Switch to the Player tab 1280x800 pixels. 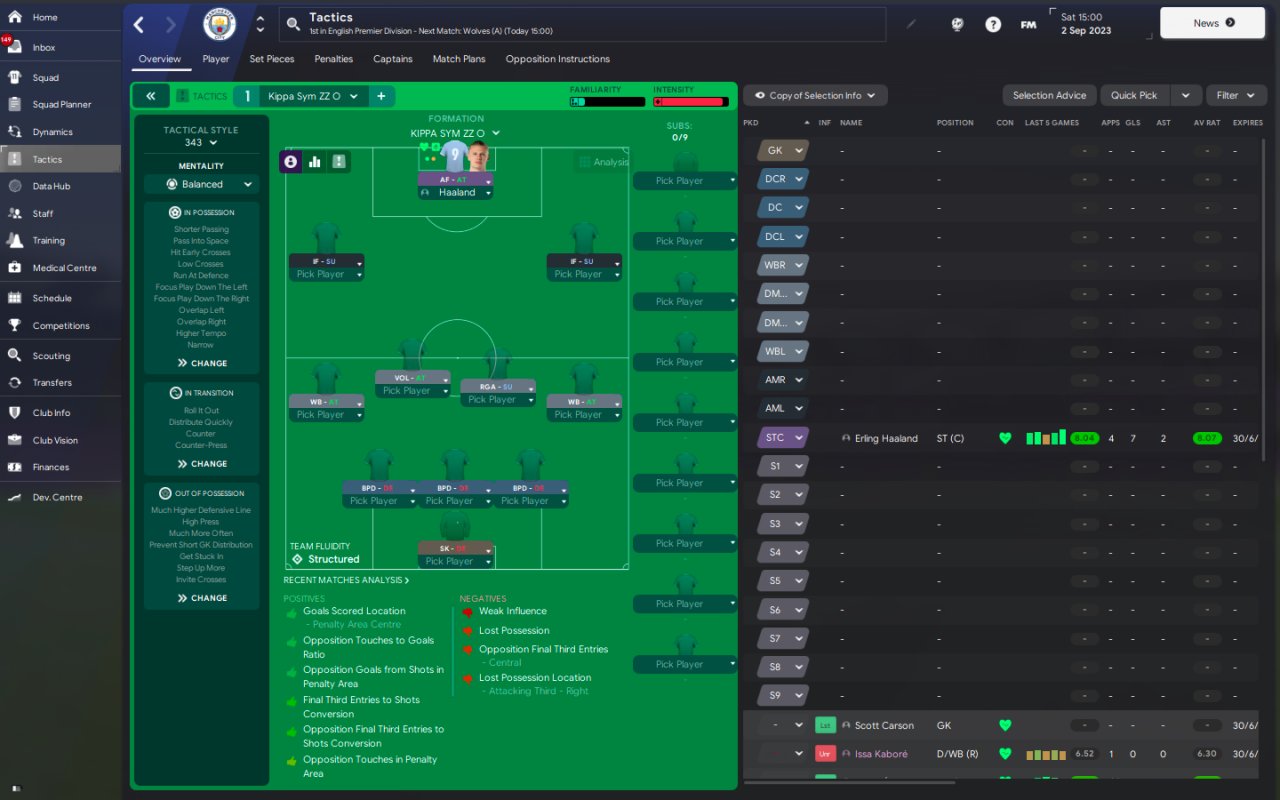pos(216,59)
